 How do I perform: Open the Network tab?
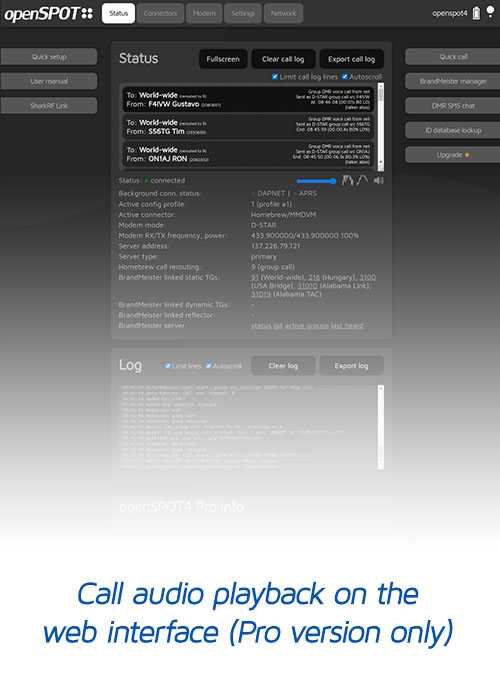pos(283,13)
